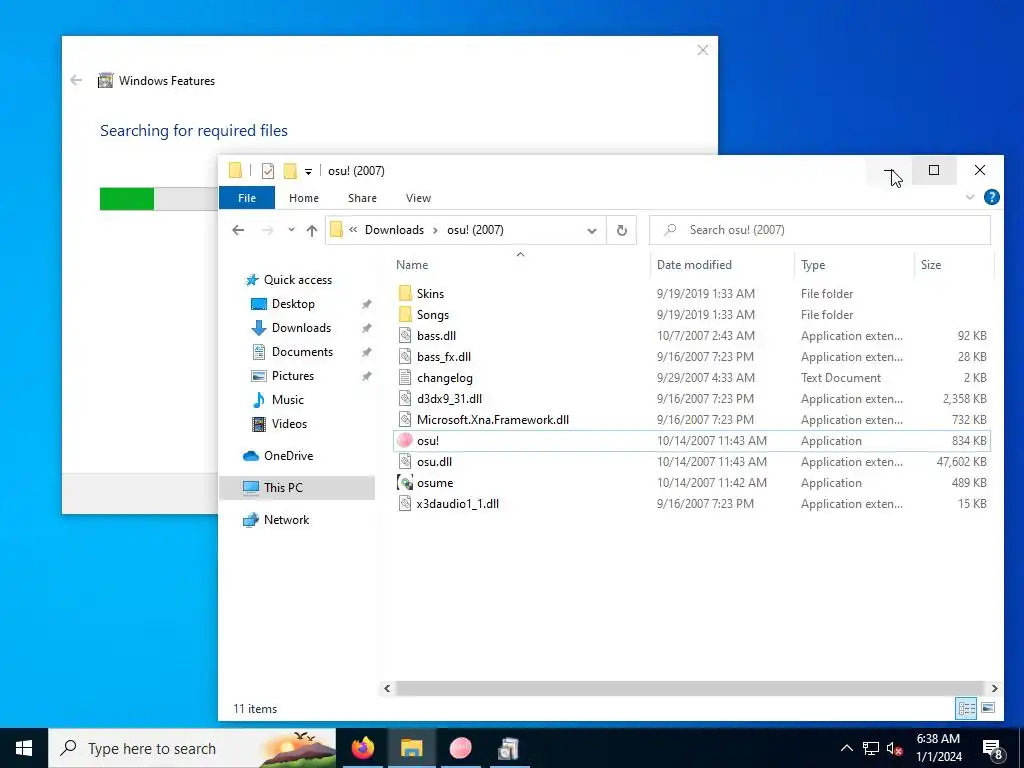Select the d3dx9_31.dll file icon
The width and height of the screenshot is (1024, 768).
coord(405,398)
